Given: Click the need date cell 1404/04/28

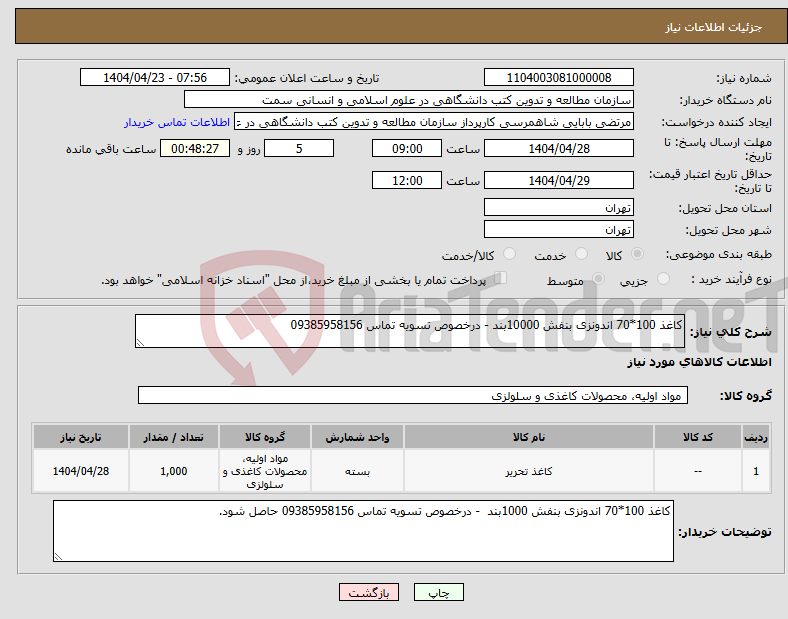Looking at the screenshot, I should click(x=80, y=471).
